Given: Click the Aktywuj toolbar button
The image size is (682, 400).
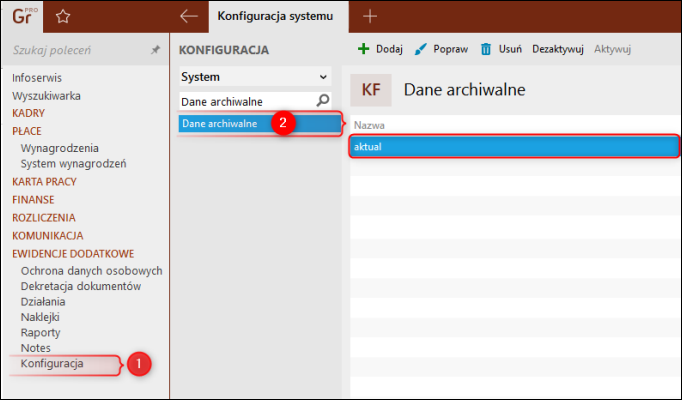Looking at the screenshot, I should click(612, 49).
